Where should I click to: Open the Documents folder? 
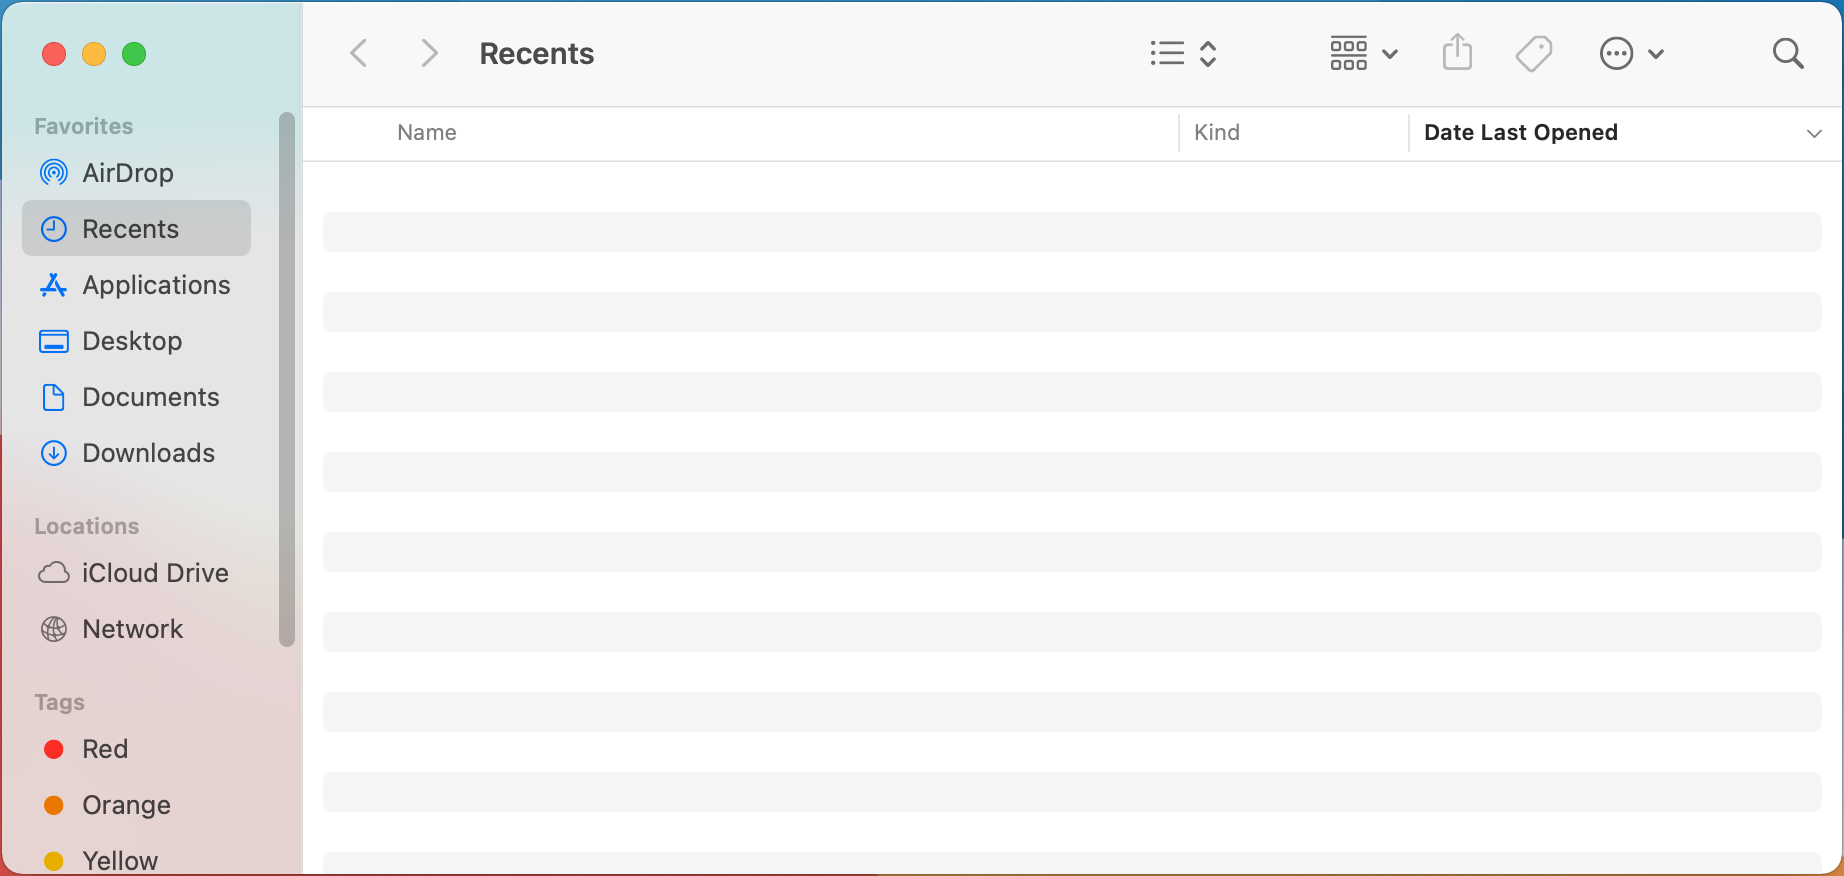click(150, 397)
